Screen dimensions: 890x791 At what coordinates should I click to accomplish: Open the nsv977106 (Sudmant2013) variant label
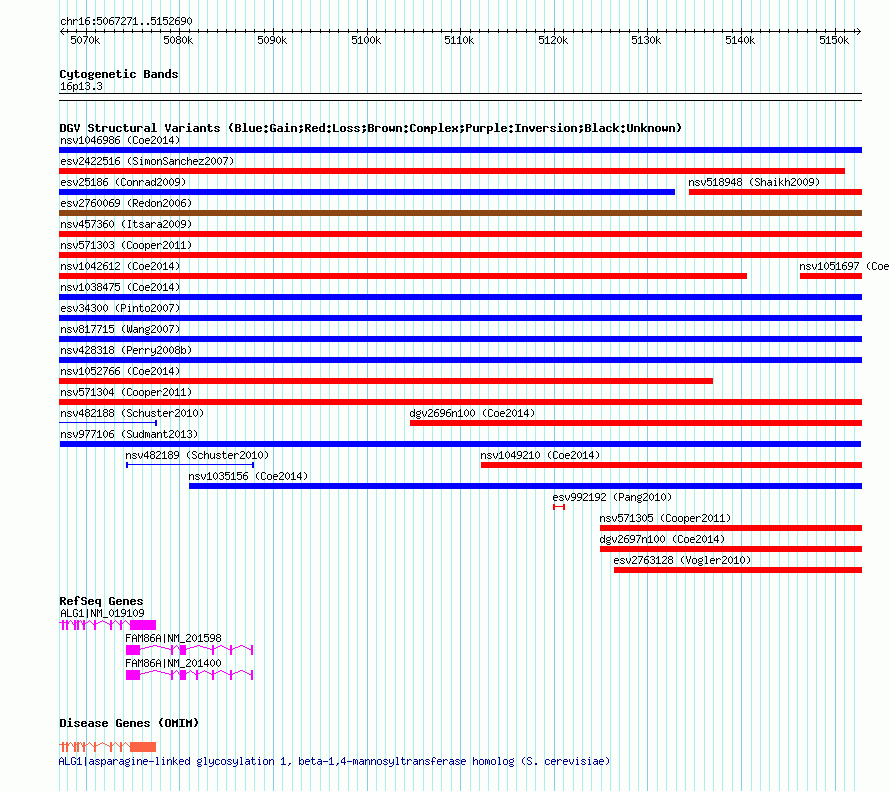(x=129, y=434)
